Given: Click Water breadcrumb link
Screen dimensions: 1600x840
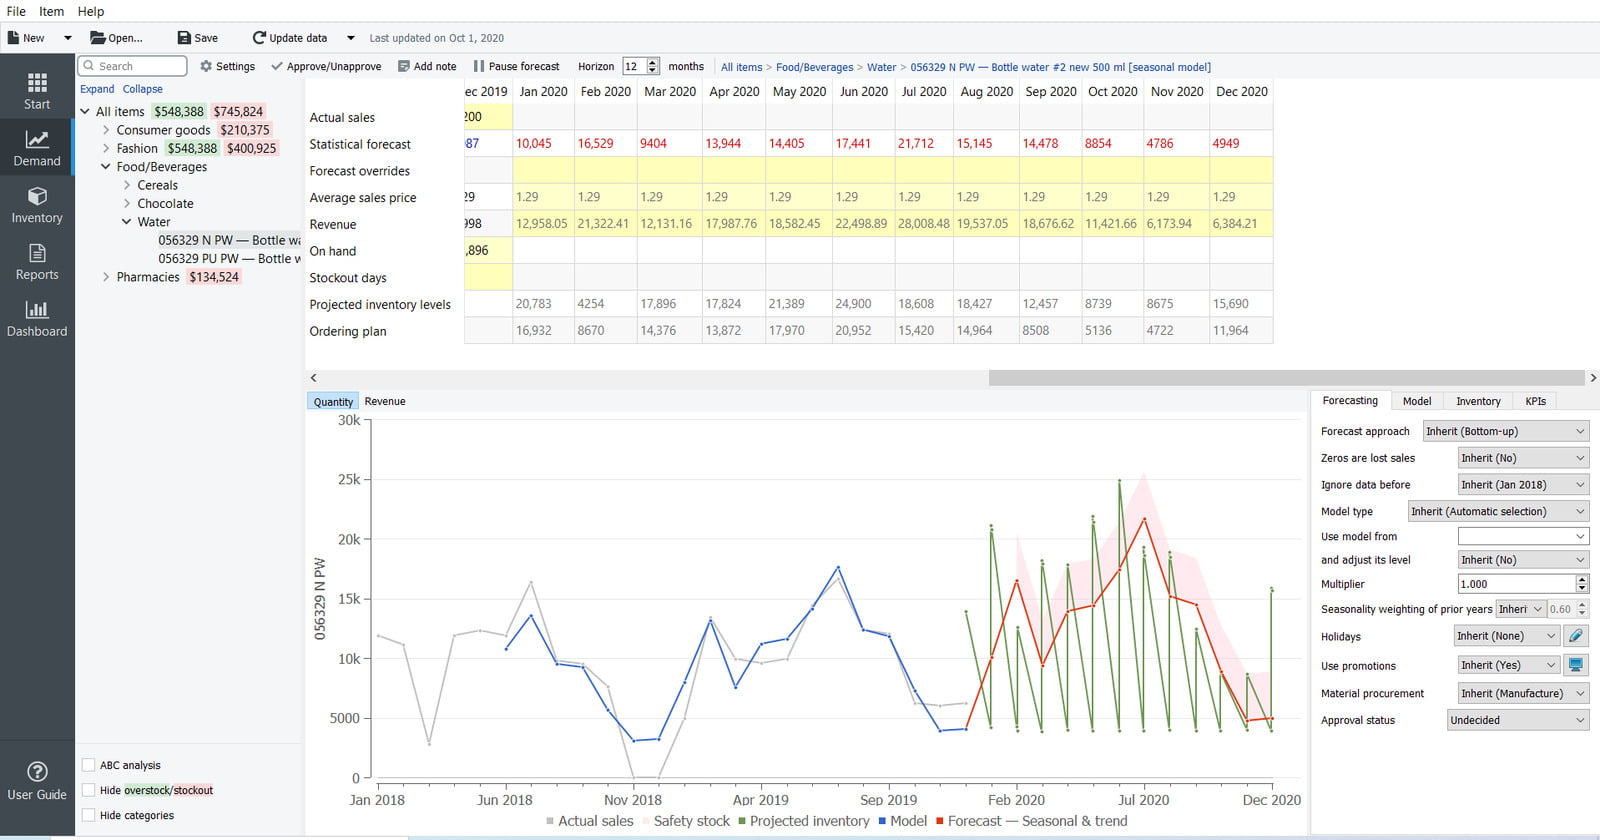Looking at the screenshot, I should (881, 67).
